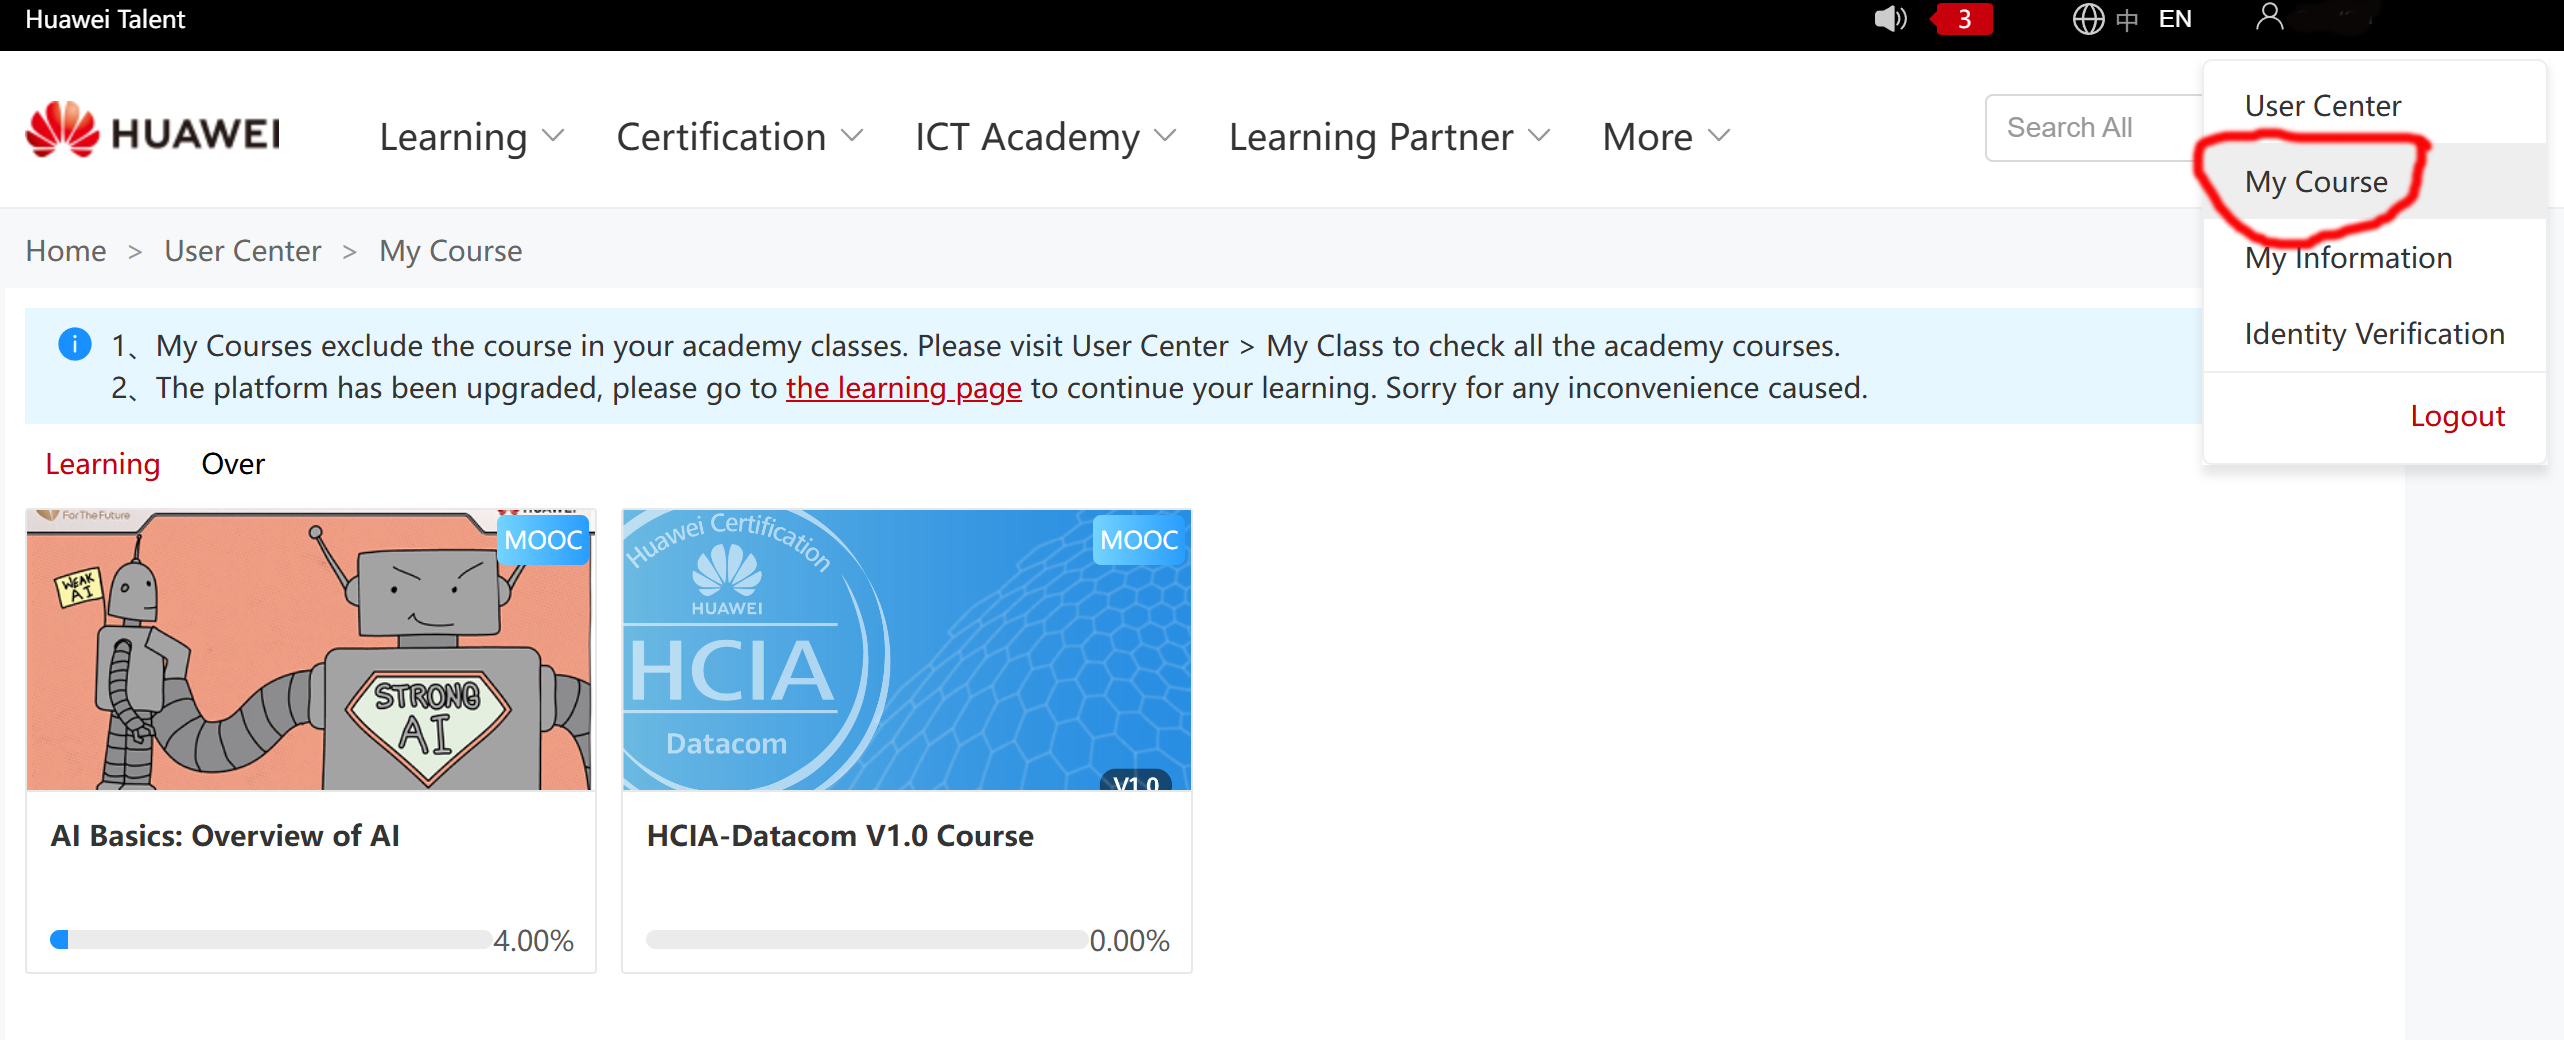Click AI Basics course progress bar
Image resolution: width=2564 pixels, height=1040 pixels.
(270, 940)
